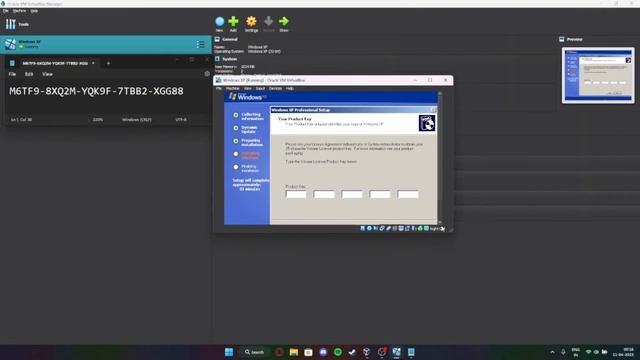Screen dimensions: 640x360
Task: Select Collecting information setup step radio
Action: click(236, 115)
